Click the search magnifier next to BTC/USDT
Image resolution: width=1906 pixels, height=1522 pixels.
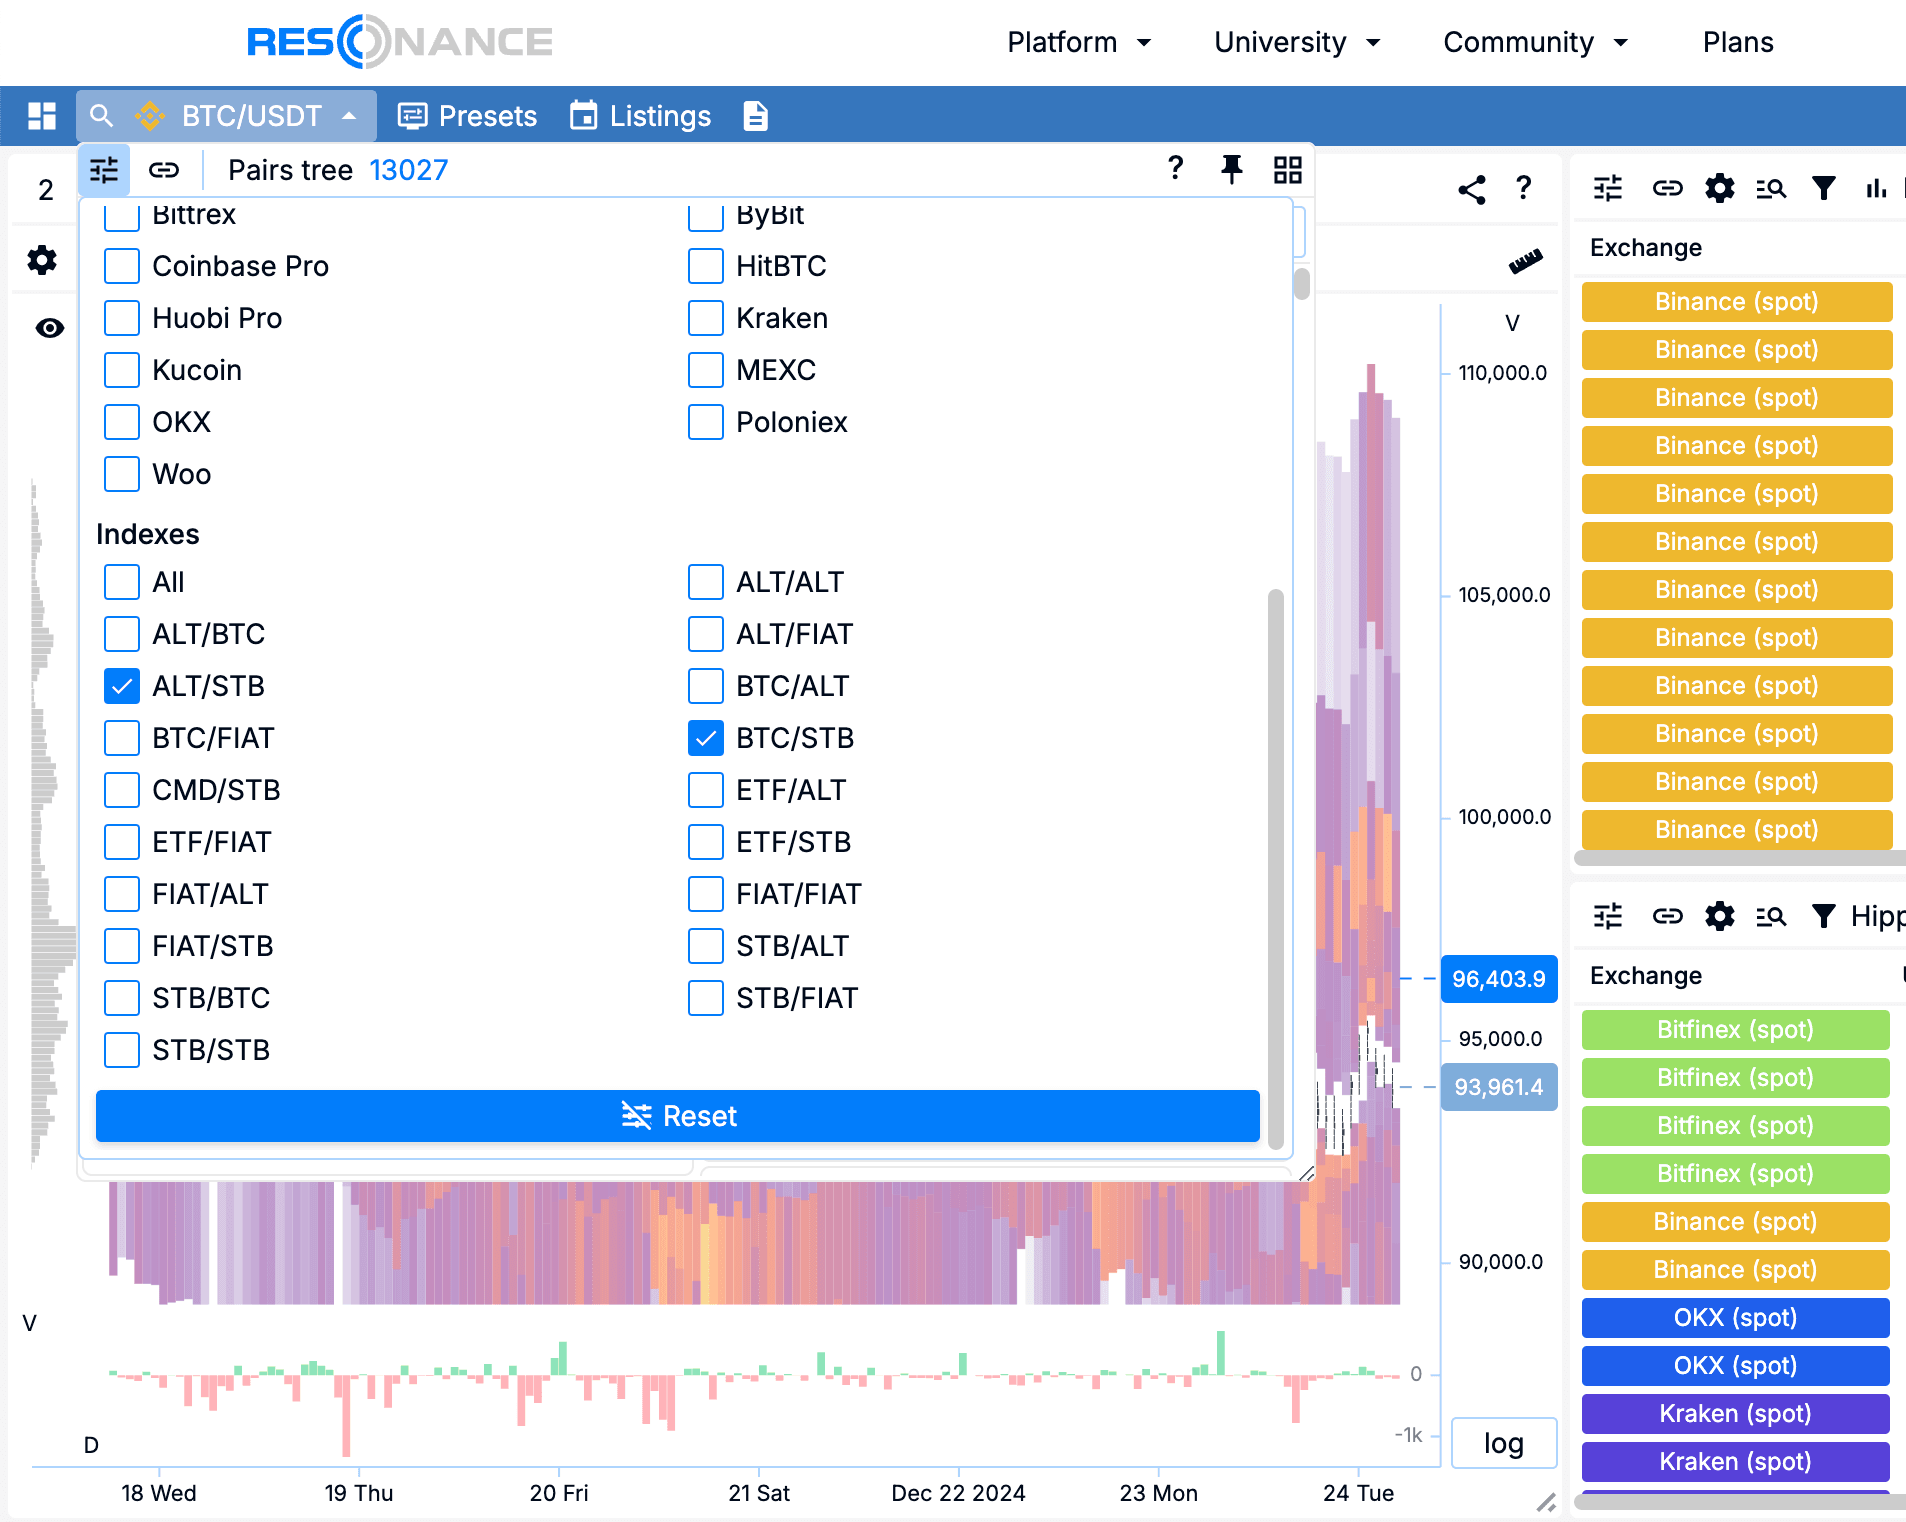(x=102, y=116)
